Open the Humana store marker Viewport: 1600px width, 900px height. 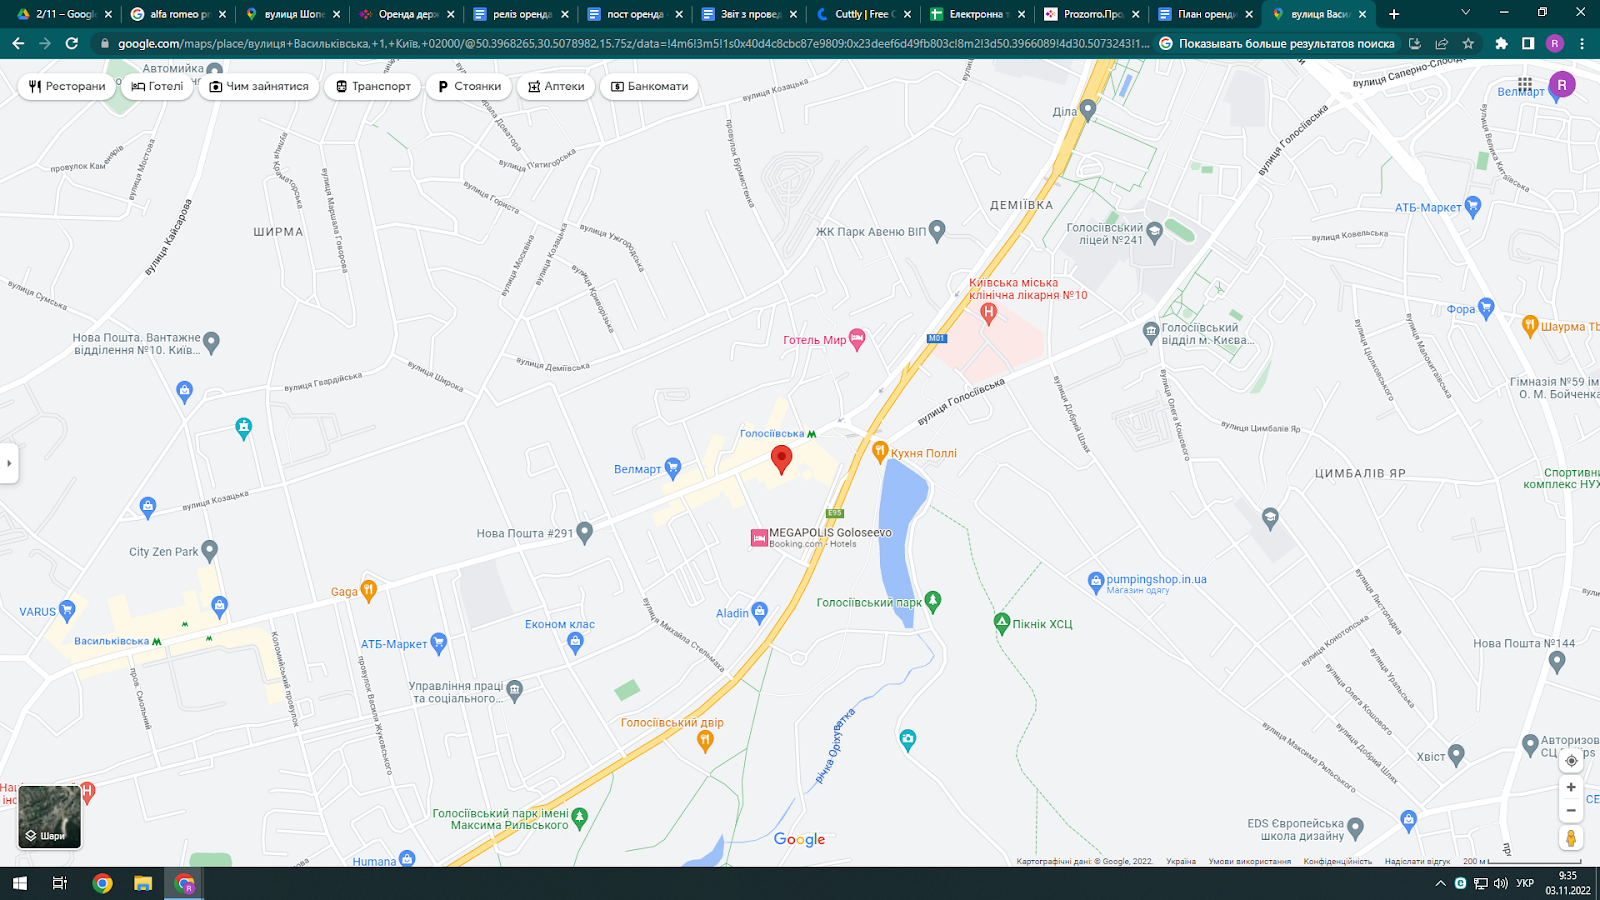coord(407,858)
